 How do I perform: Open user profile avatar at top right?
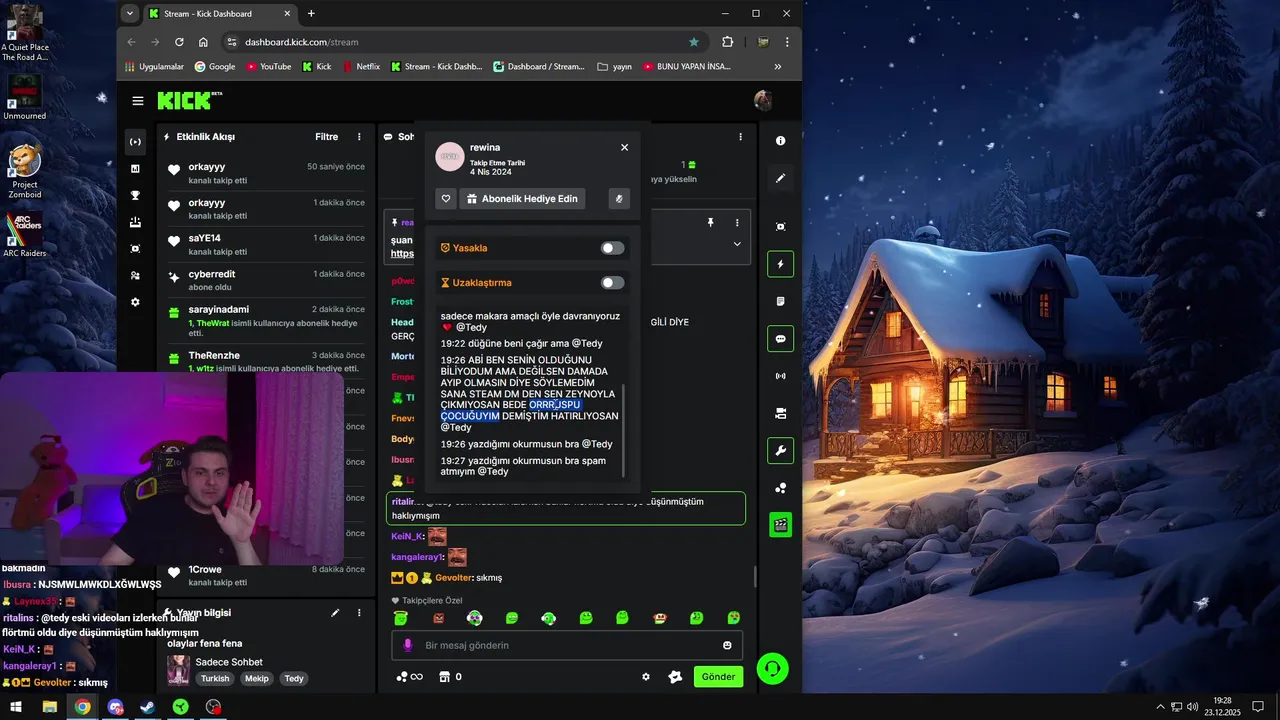[763, 101]
